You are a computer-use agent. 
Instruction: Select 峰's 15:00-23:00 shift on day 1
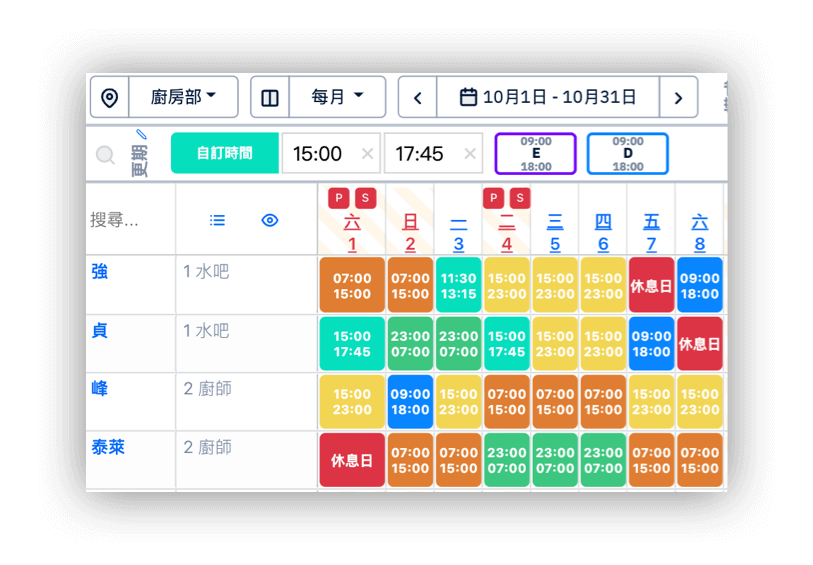(x=352, y=402)
